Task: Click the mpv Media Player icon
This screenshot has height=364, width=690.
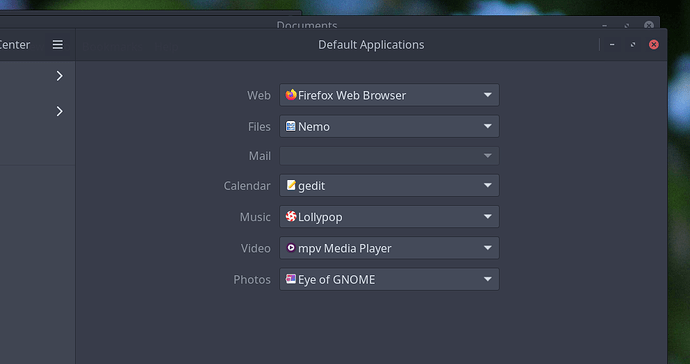Action: click(x=291, y=248)
